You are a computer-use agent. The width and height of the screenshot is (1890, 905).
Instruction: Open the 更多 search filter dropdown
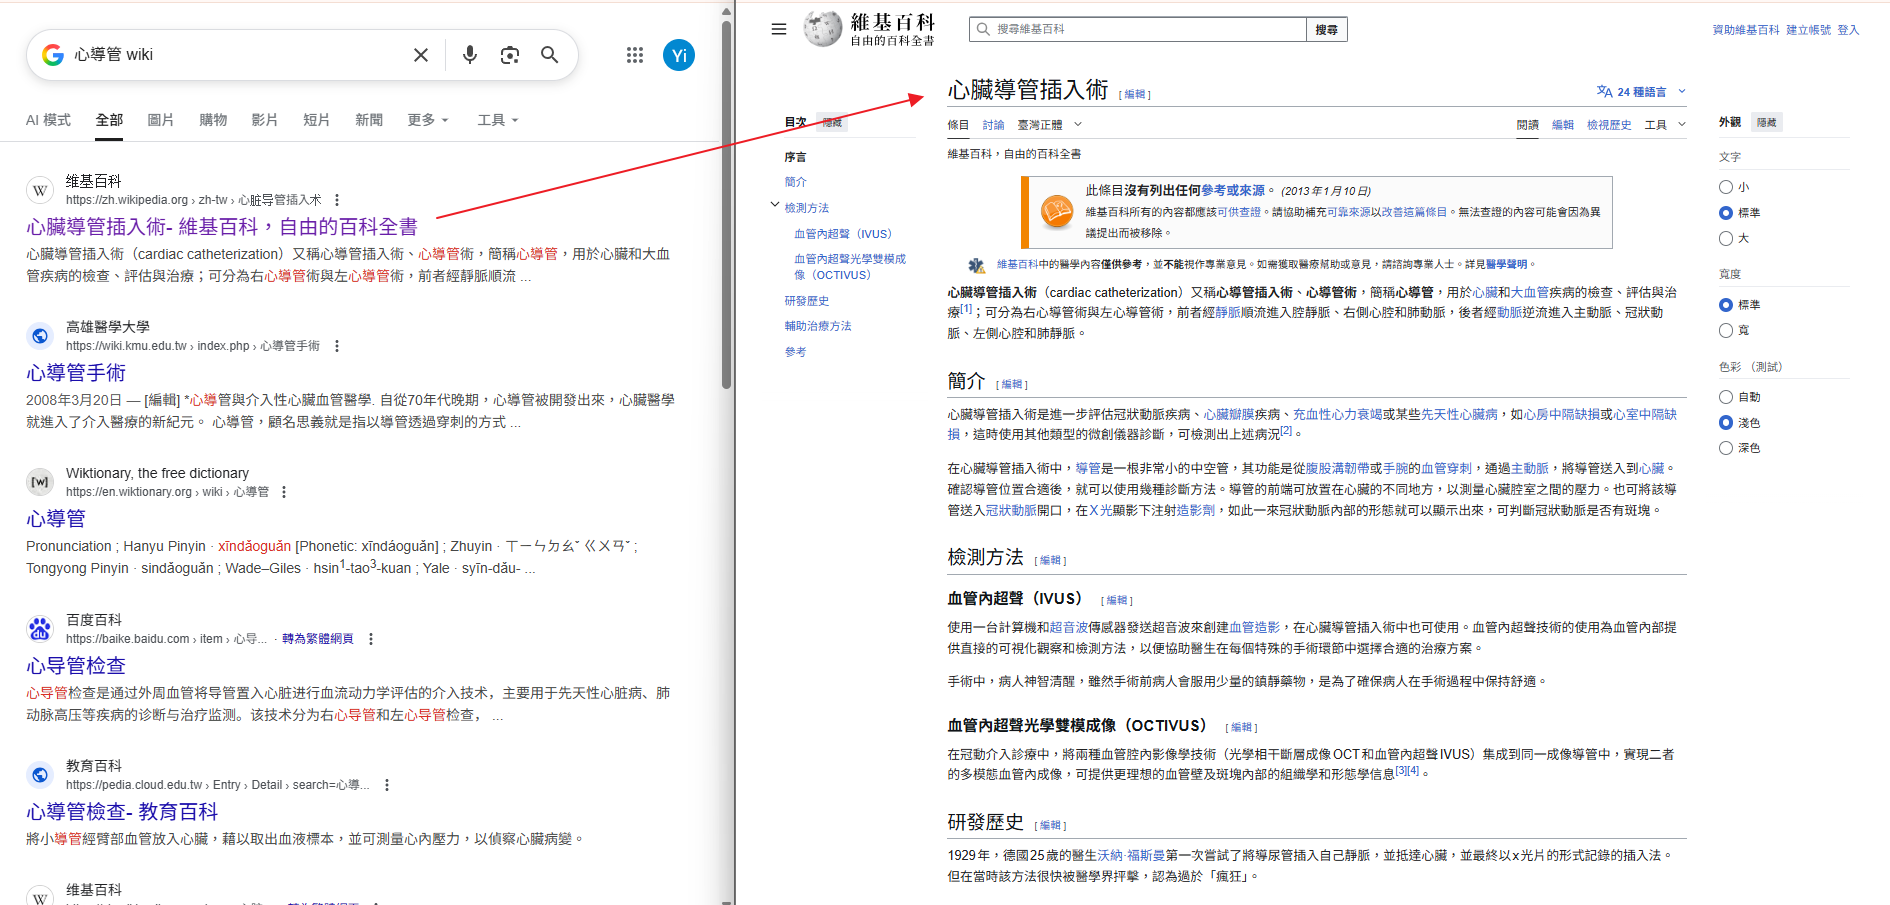(x=428, y=120)
